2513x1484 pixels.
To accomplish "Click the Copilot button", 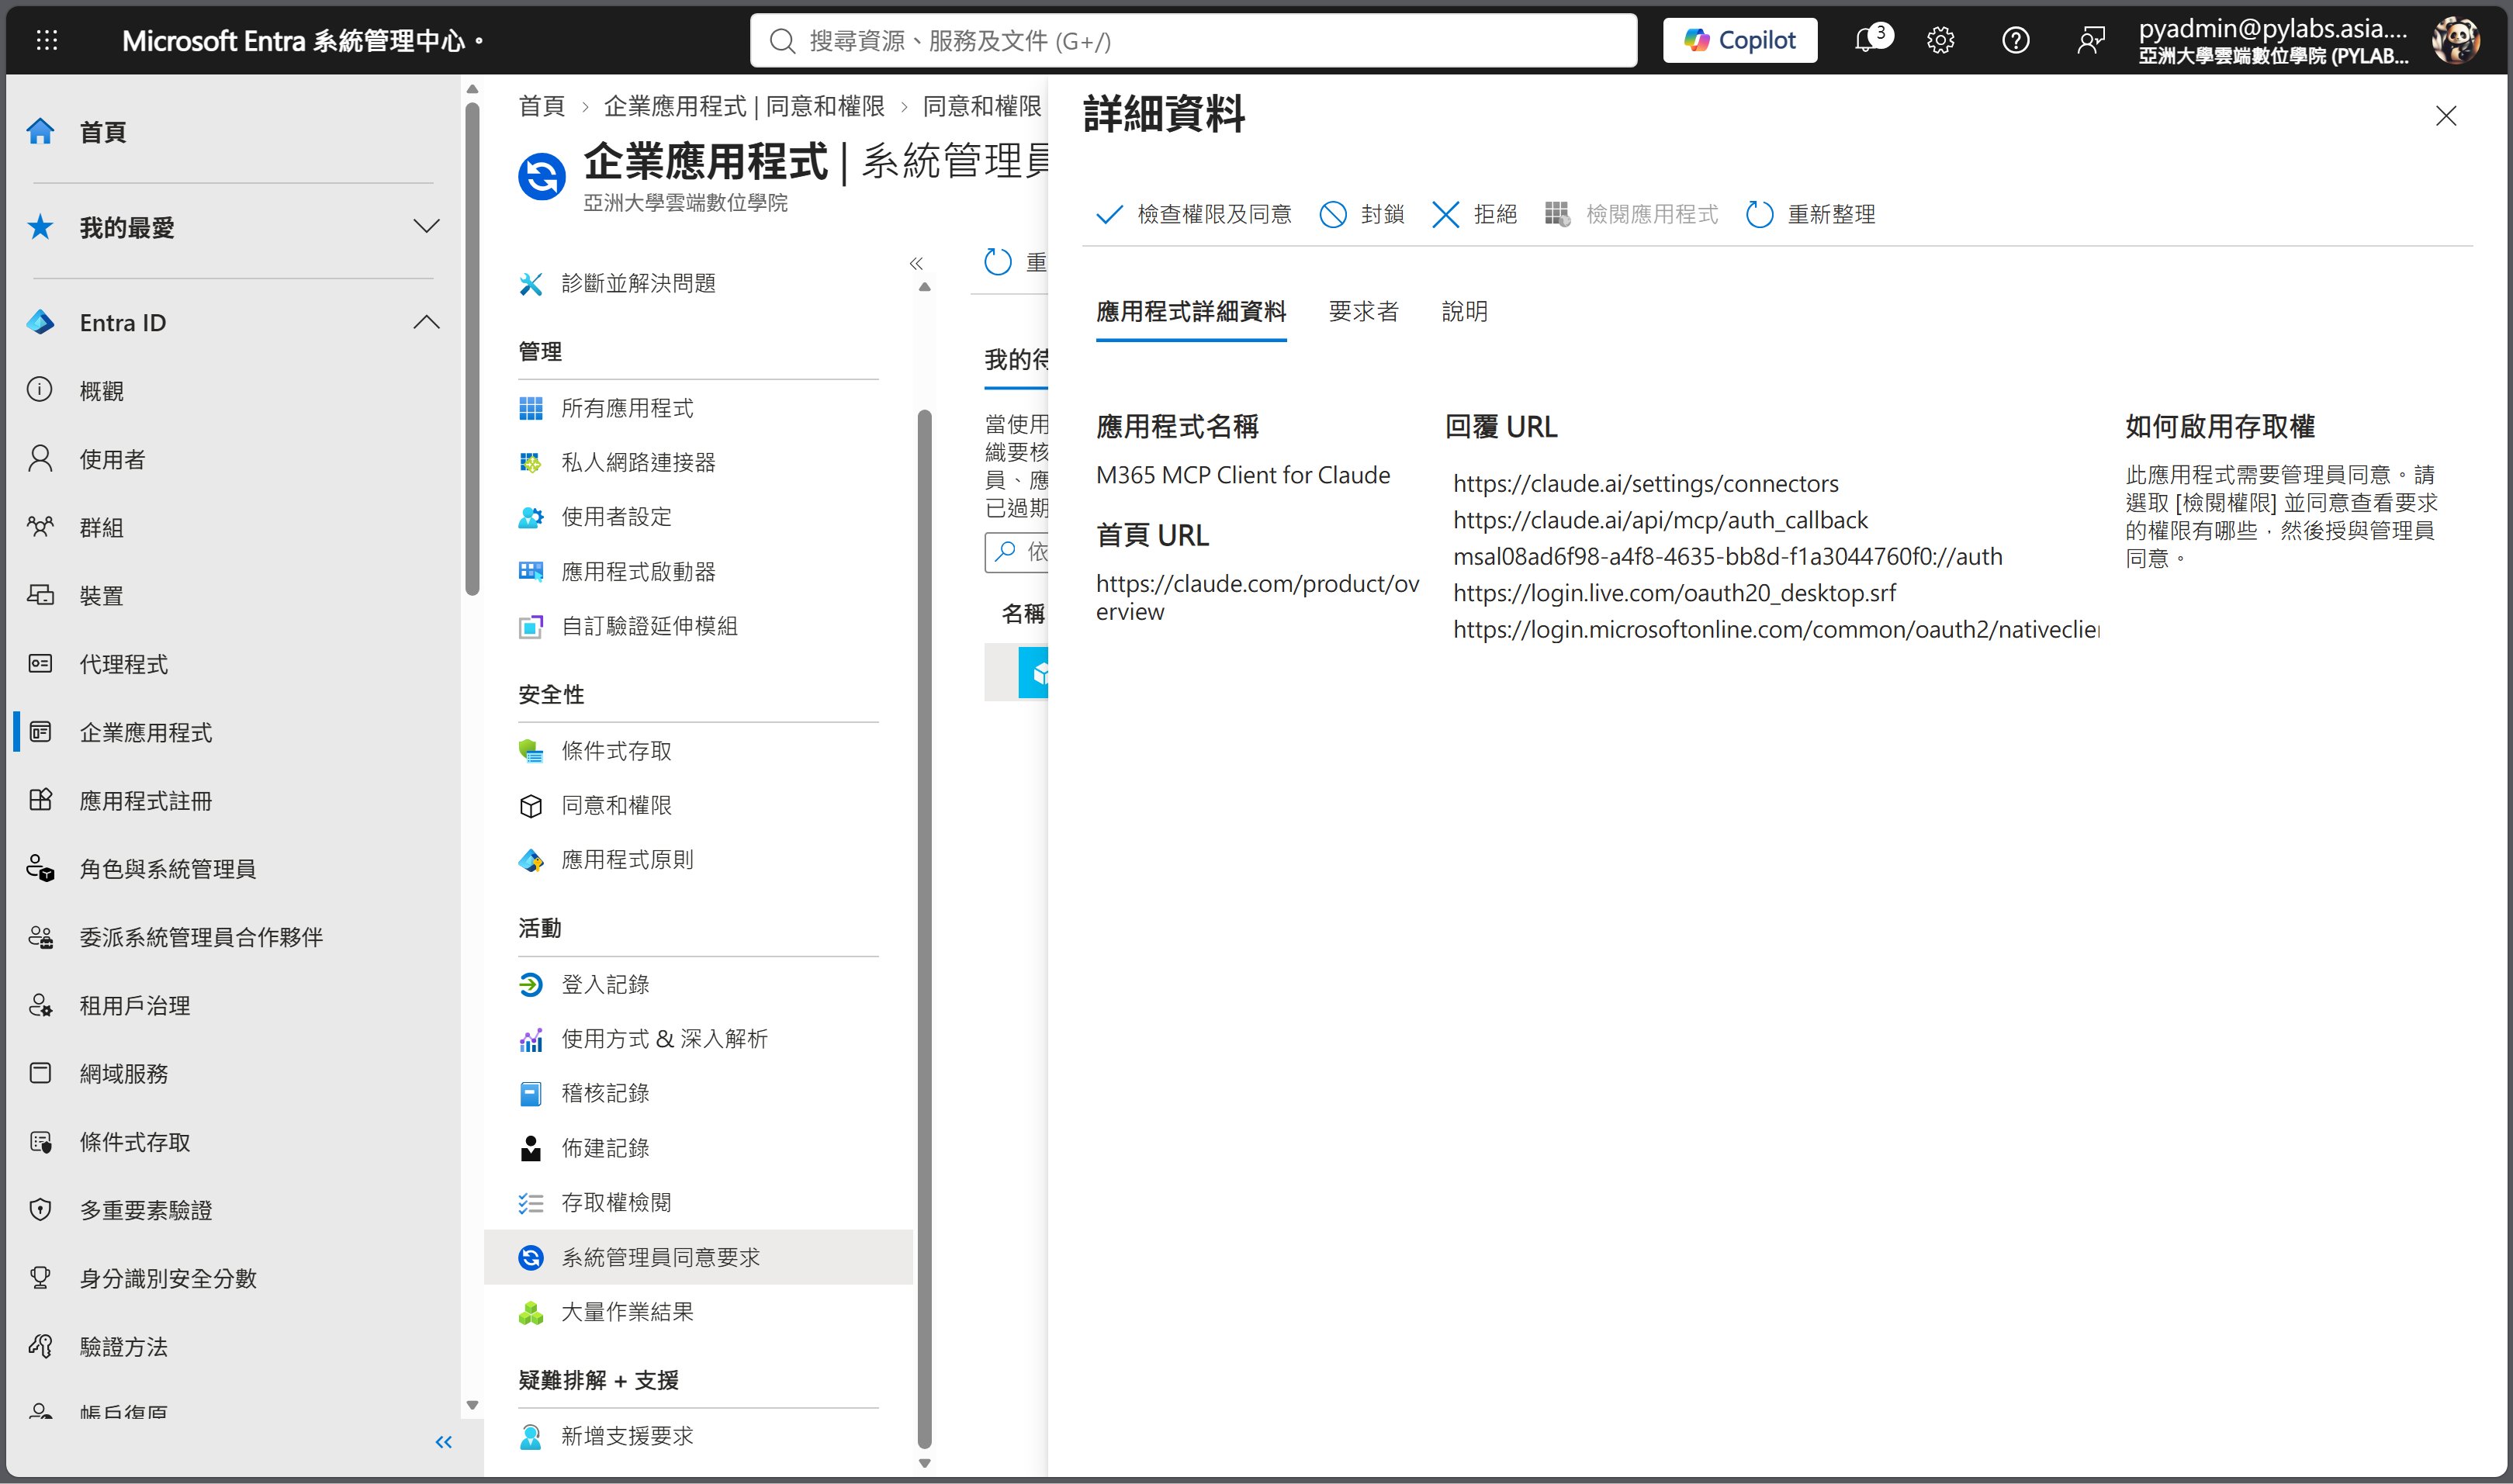I will pyautogui.click(x=1740, y=40).
